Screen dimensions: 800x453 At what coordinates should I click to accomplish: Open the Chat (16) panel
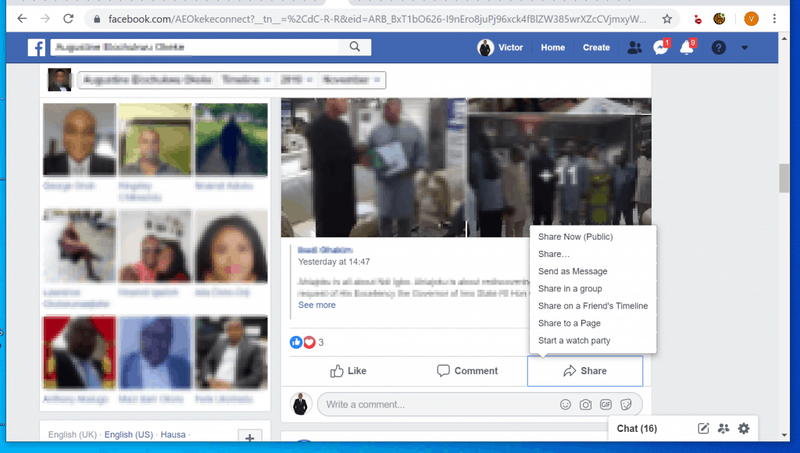637,429
